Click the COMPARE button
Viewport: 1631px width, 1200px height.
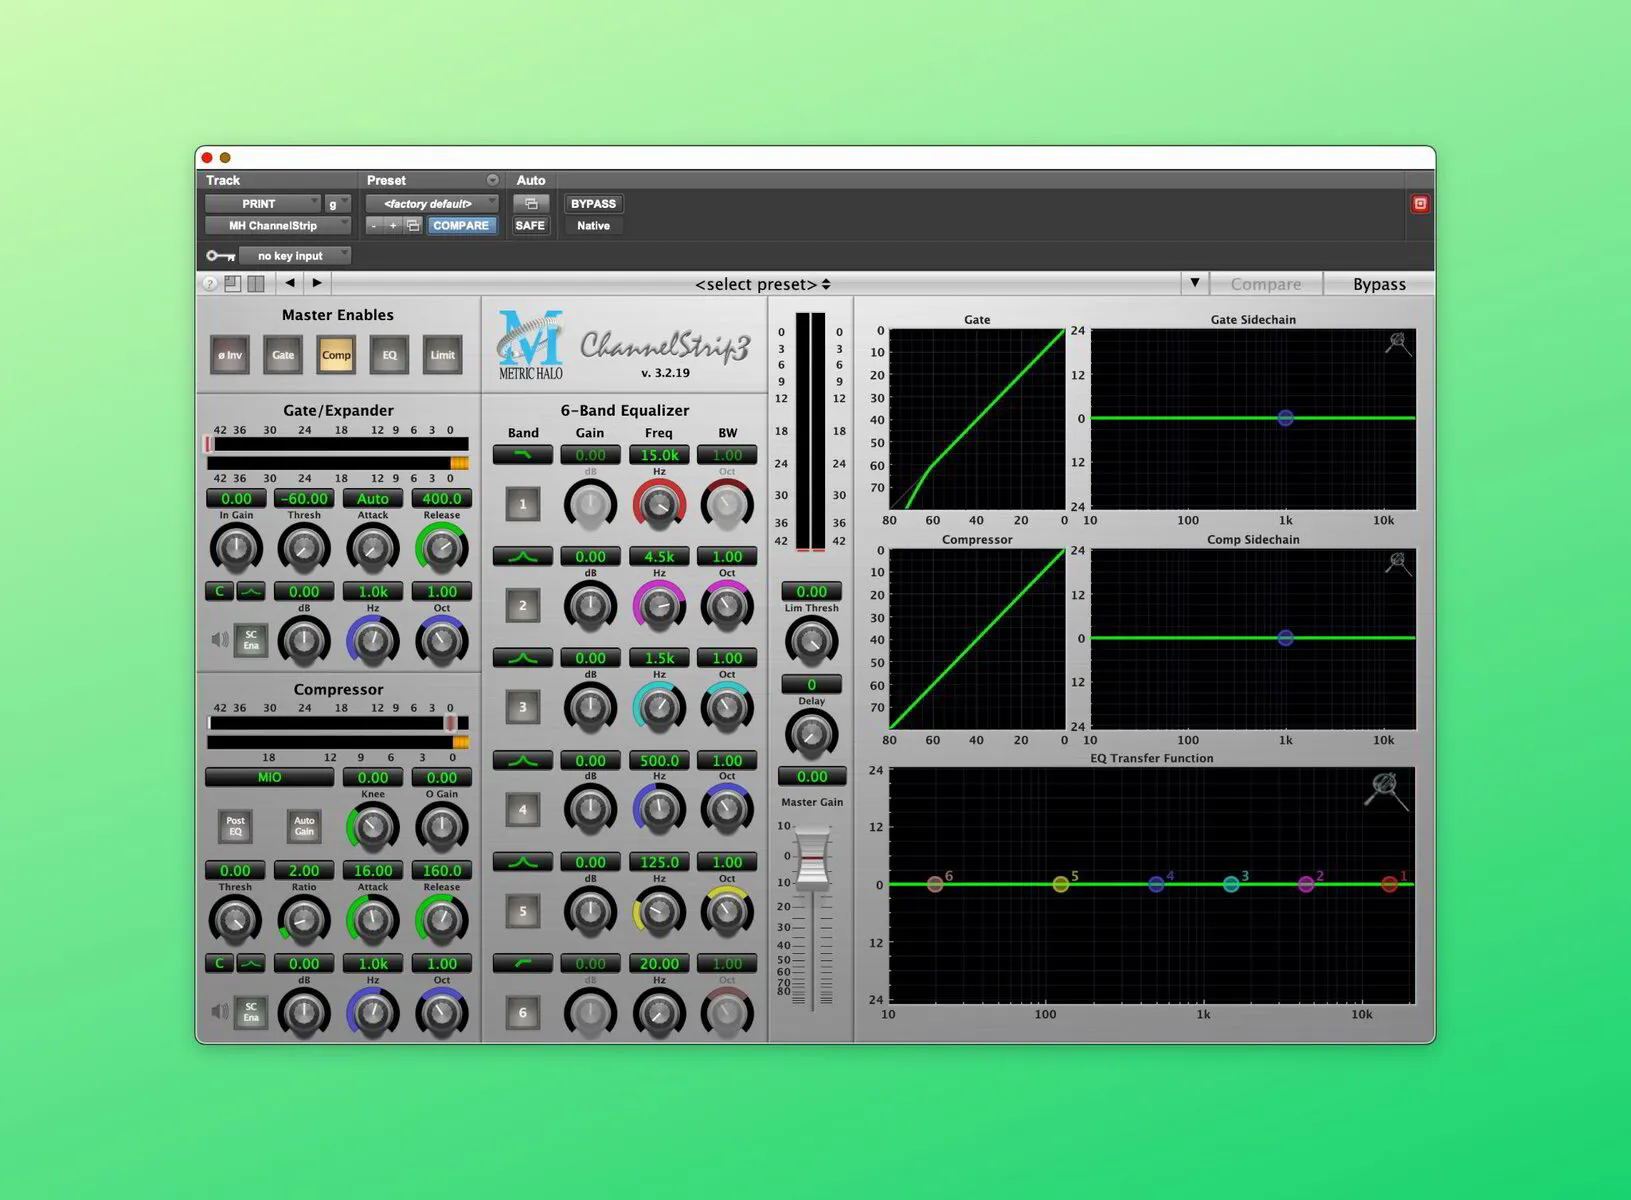(x=461, y=225)
